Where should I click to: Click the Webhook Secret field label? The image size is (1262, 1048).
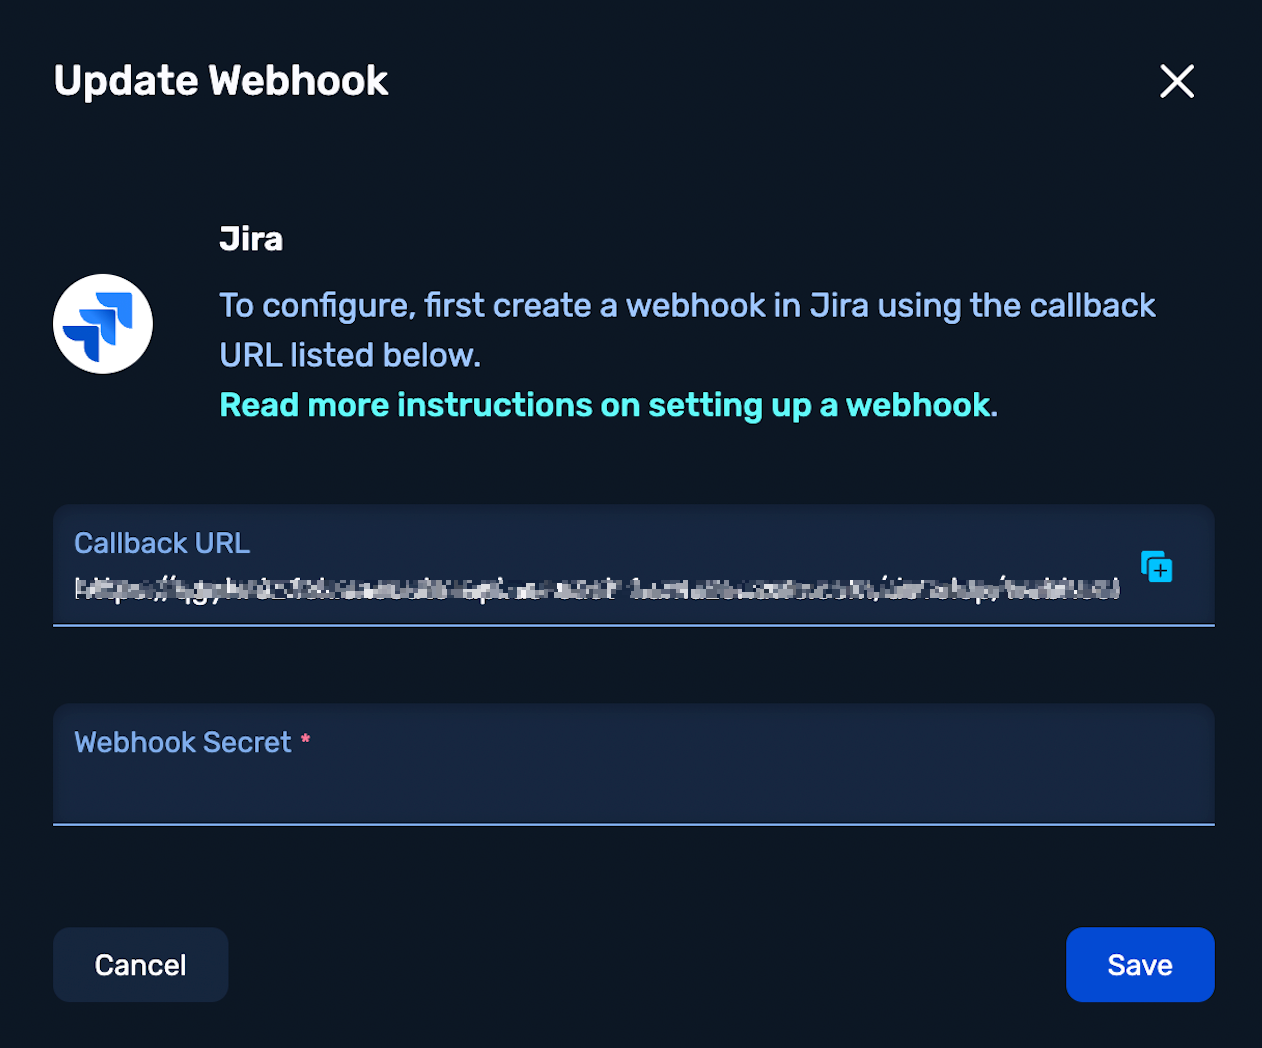(x=183, y=742)
